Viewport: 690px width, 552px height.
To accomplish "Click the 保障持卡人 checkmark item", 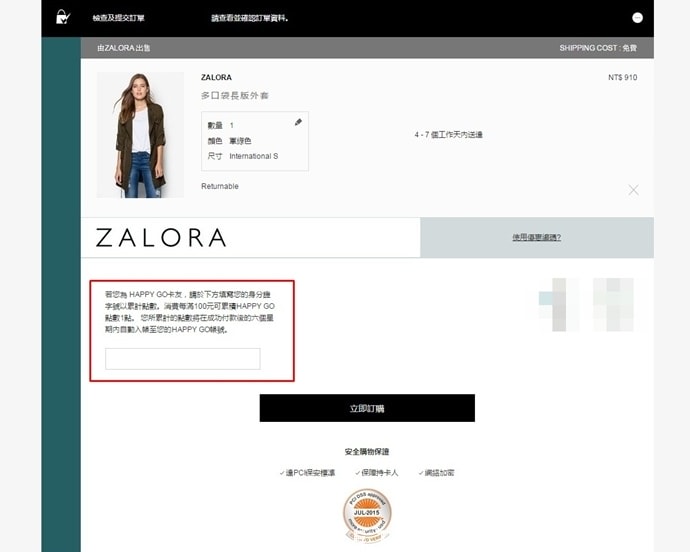I will tap(376, 472).
